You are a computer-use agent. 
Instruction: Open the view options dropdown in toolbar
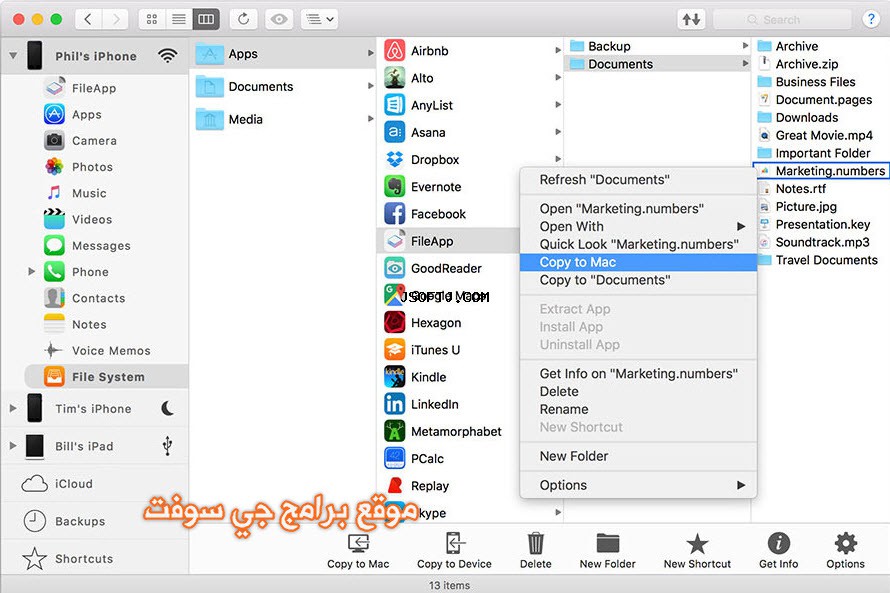coord(320,19)
